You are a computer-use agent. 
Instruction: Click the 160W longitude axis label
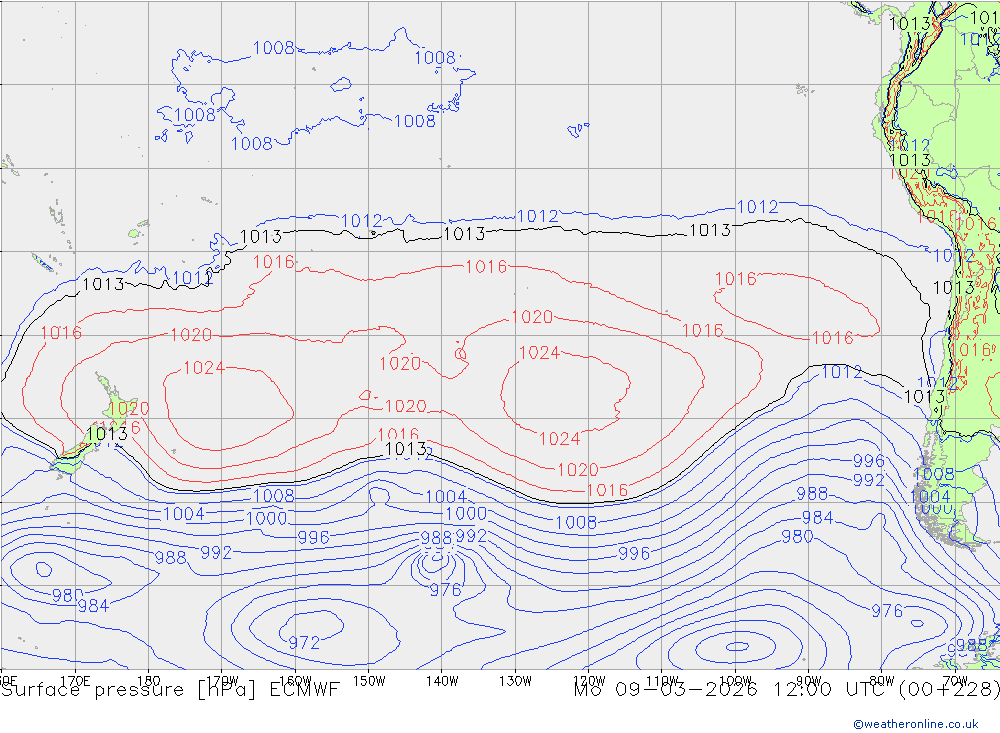tap(295, 681)
